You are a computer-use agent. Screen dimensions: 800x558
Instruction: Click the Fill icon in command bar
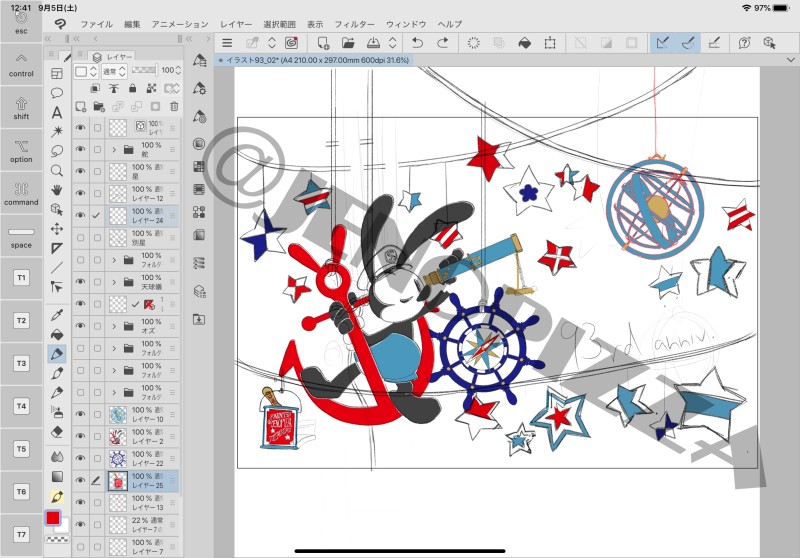[x=524, y=43]
